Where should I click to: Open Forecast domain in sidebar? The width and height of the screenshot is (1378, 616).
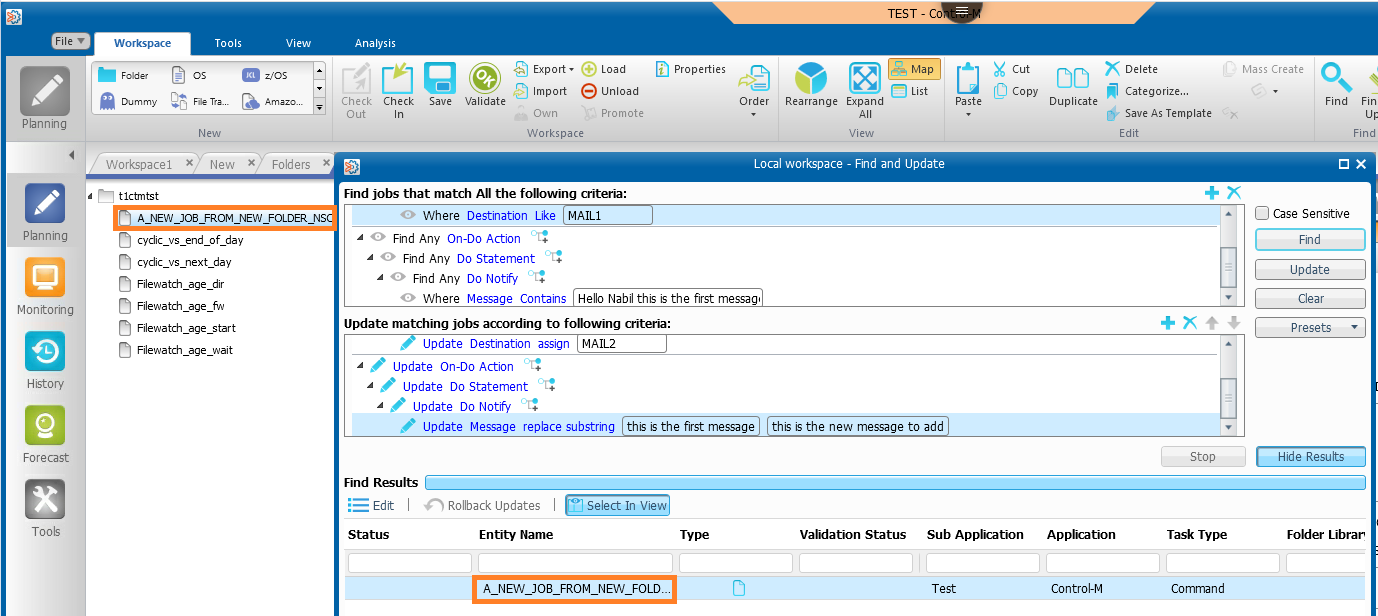(x=45, y=435)
